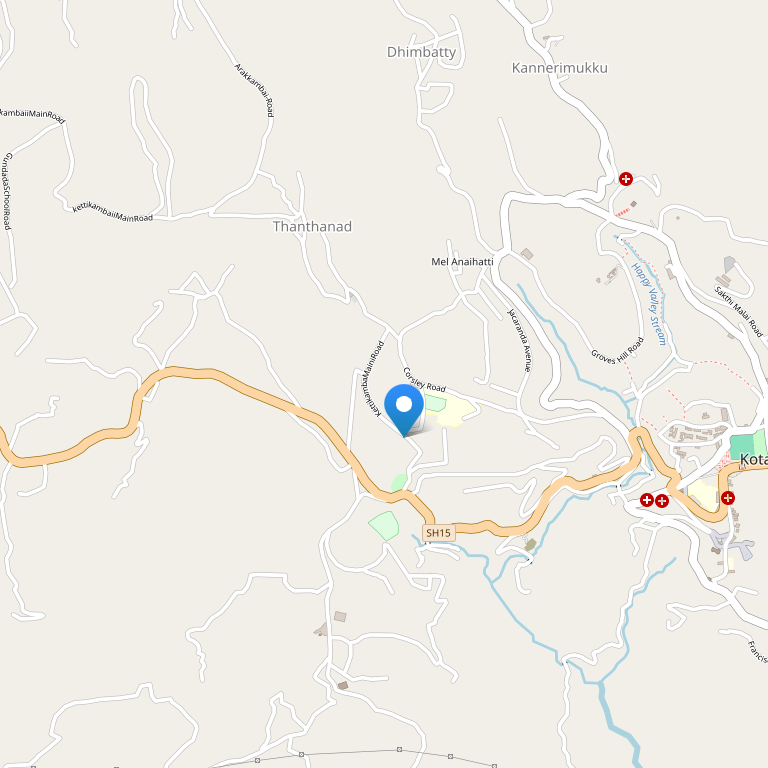Select the hospital icon below Kannerimukku

click(x=625, y=179)
